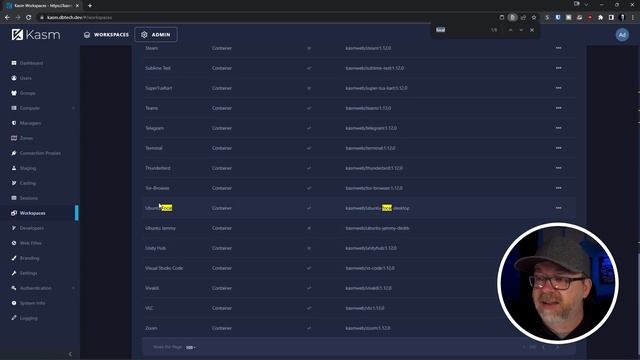The height and width of the screenshot is (360, 640).
Task: Click the VLC workspace name
Action: tap(149, 308)
